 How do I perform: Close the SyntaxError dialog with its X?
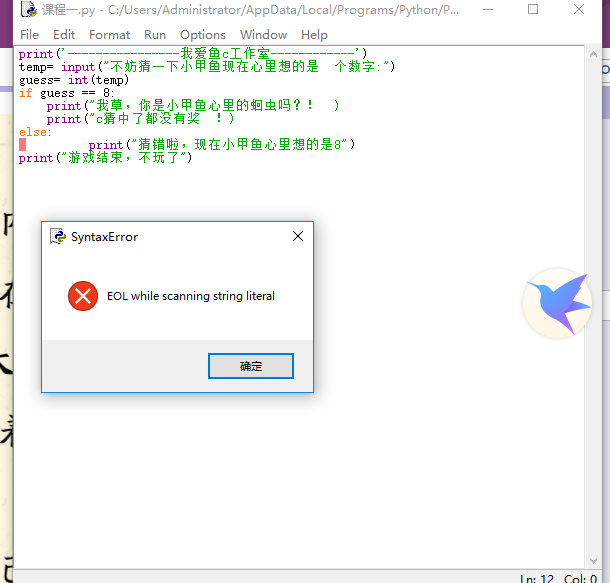[x=297, y=237]
